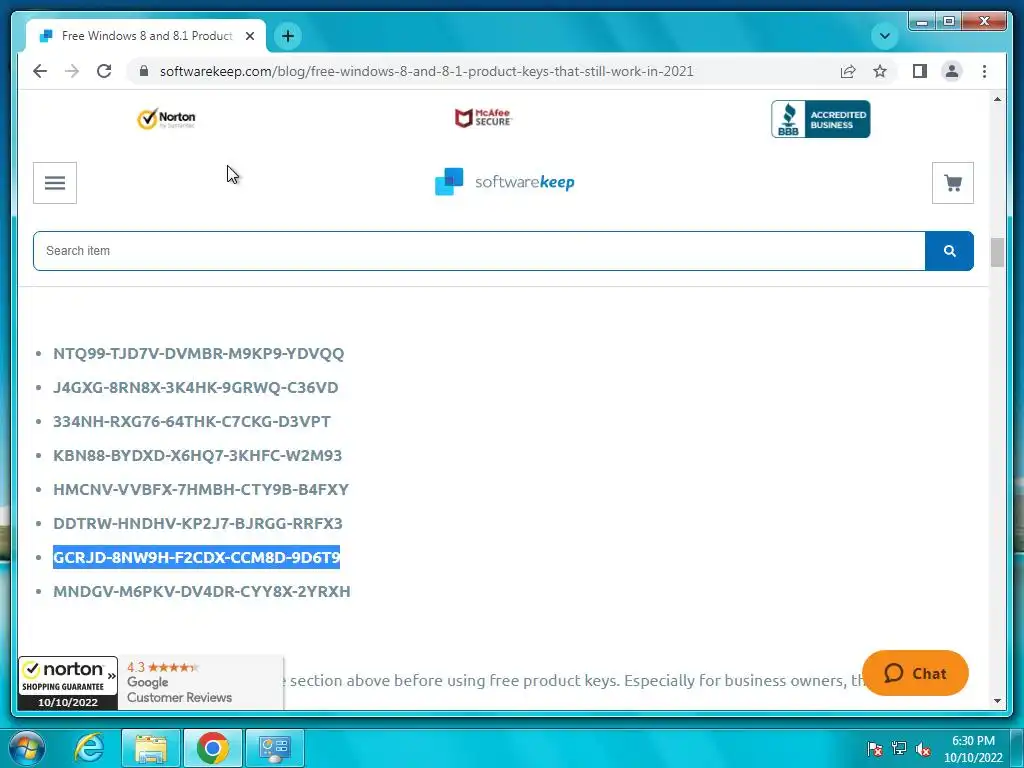Click product key DDTRW-HNDHV-KP2J7-BJRGG-RRFX3
Image resolution: width=1024 pixels, height=768 pixels.
[198, 523]
